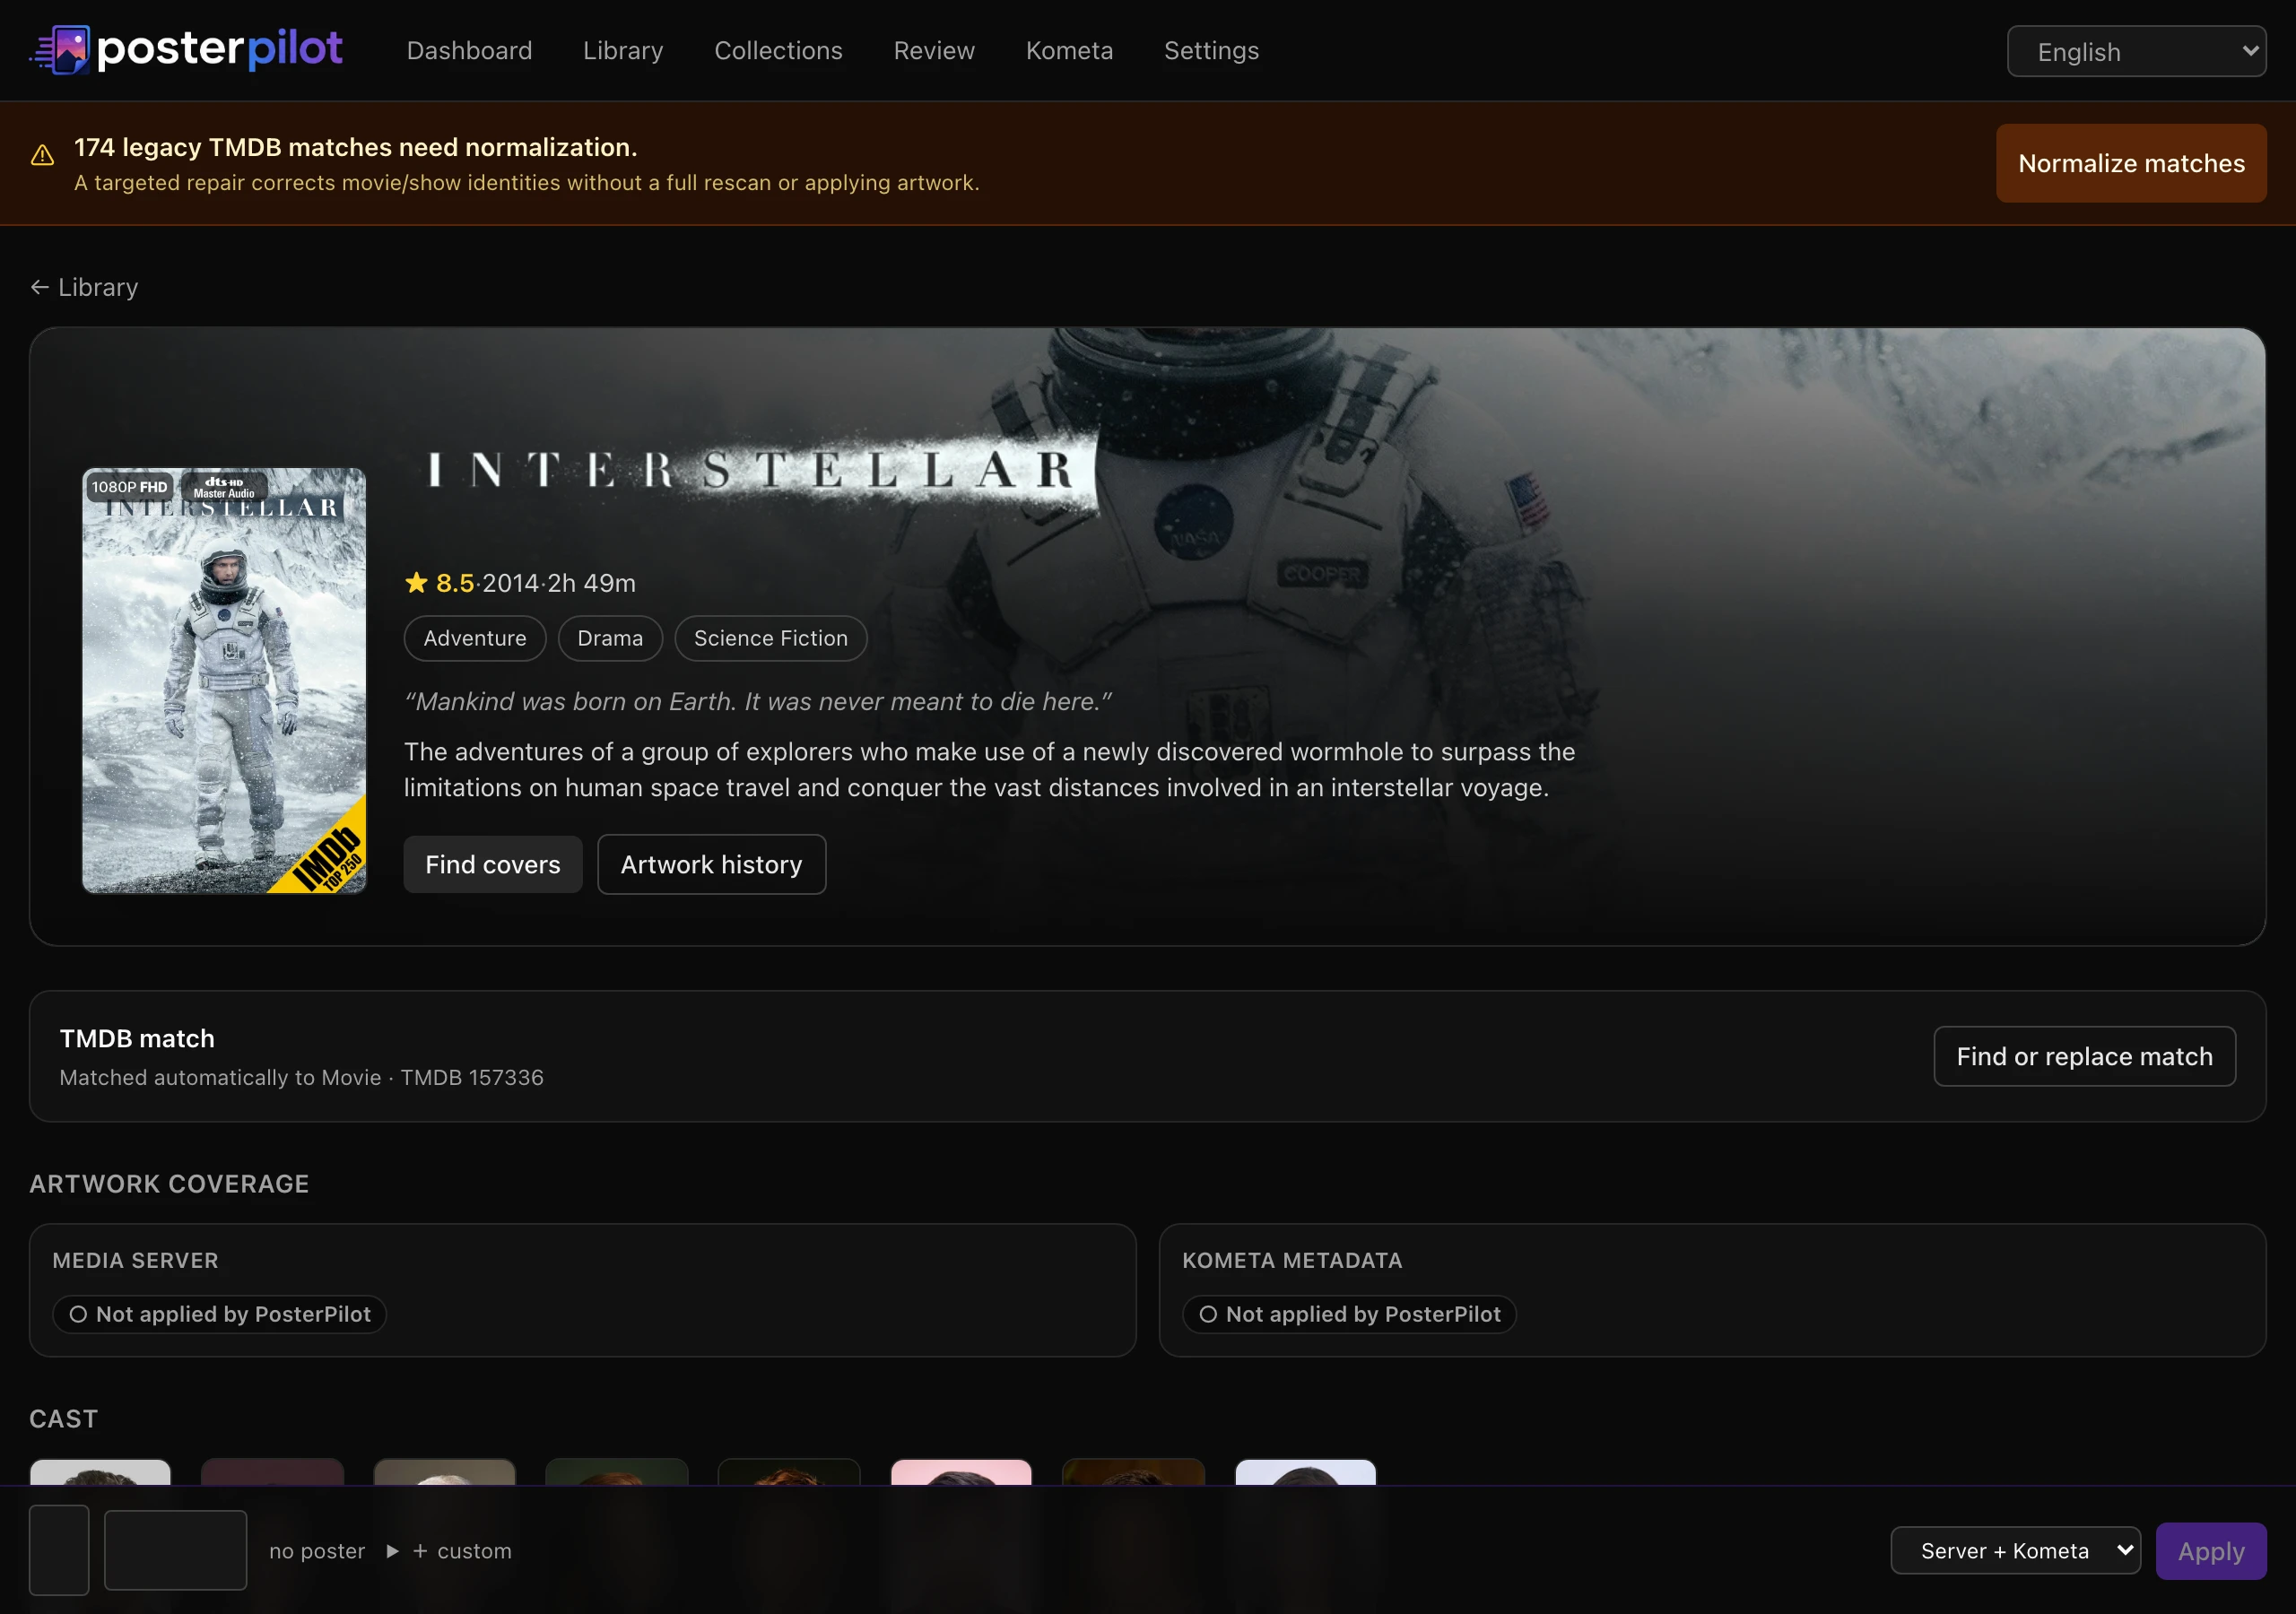Click the empty wide artwork slot in bottom bar
This screenshot has height=1614, width=2296.
tap(176, 1549)
